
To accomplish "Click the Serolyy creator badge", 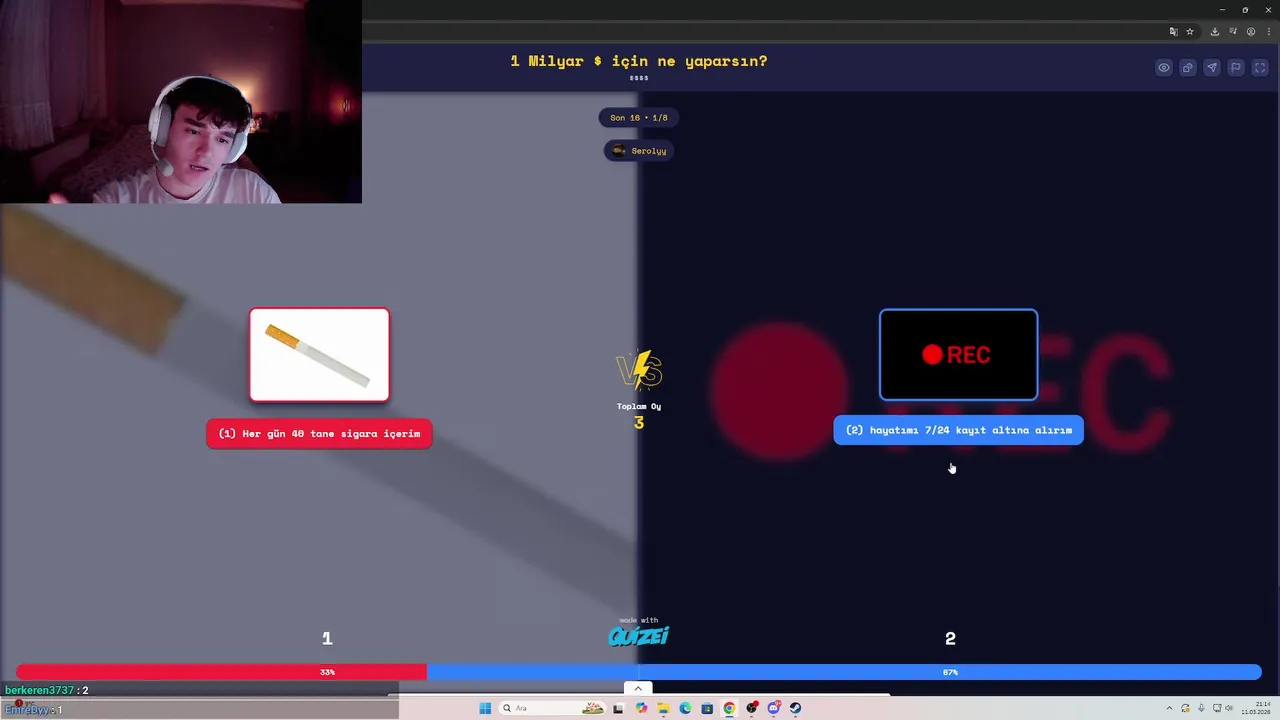I will pos(639,151).
